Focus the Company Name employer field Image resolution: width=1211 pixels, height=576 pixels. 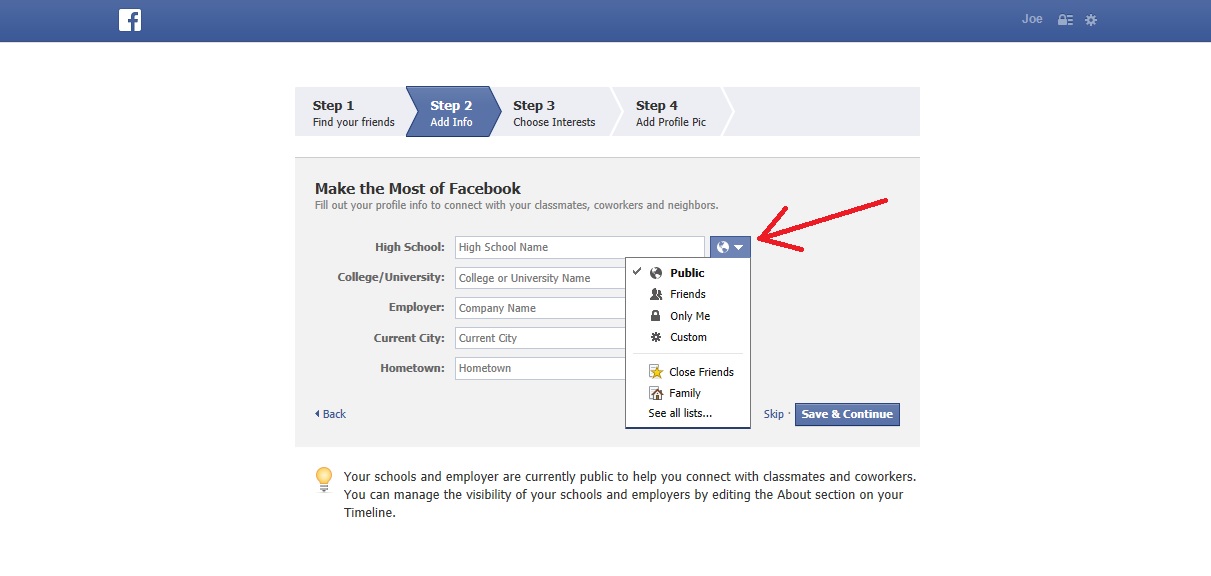tap(541, 308)
